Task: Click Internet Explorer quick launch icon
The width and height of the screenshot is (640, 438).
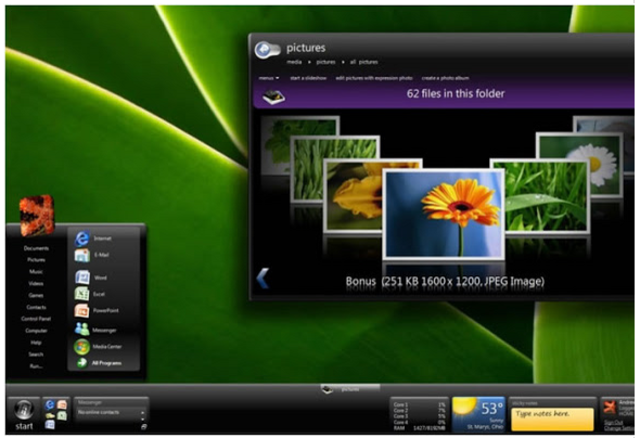Action: click(50, 405)
